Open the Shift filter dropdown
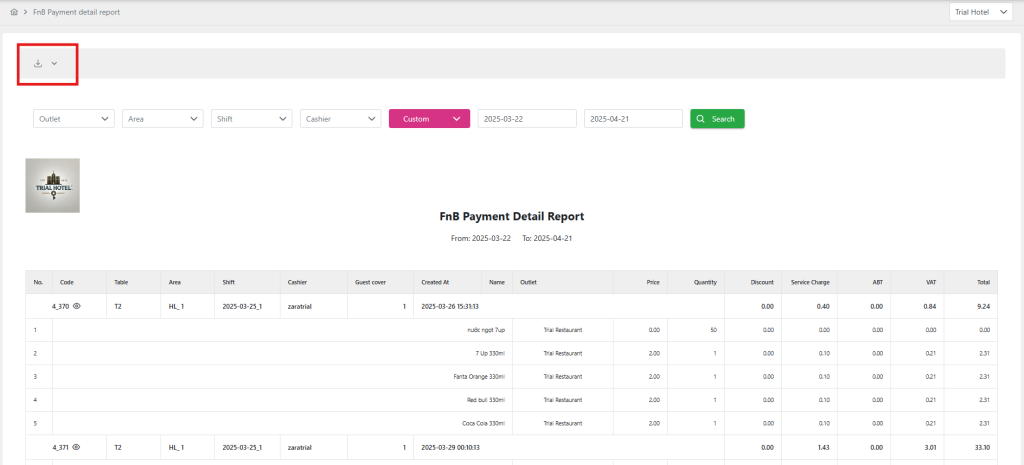 (x=251, y=119)
